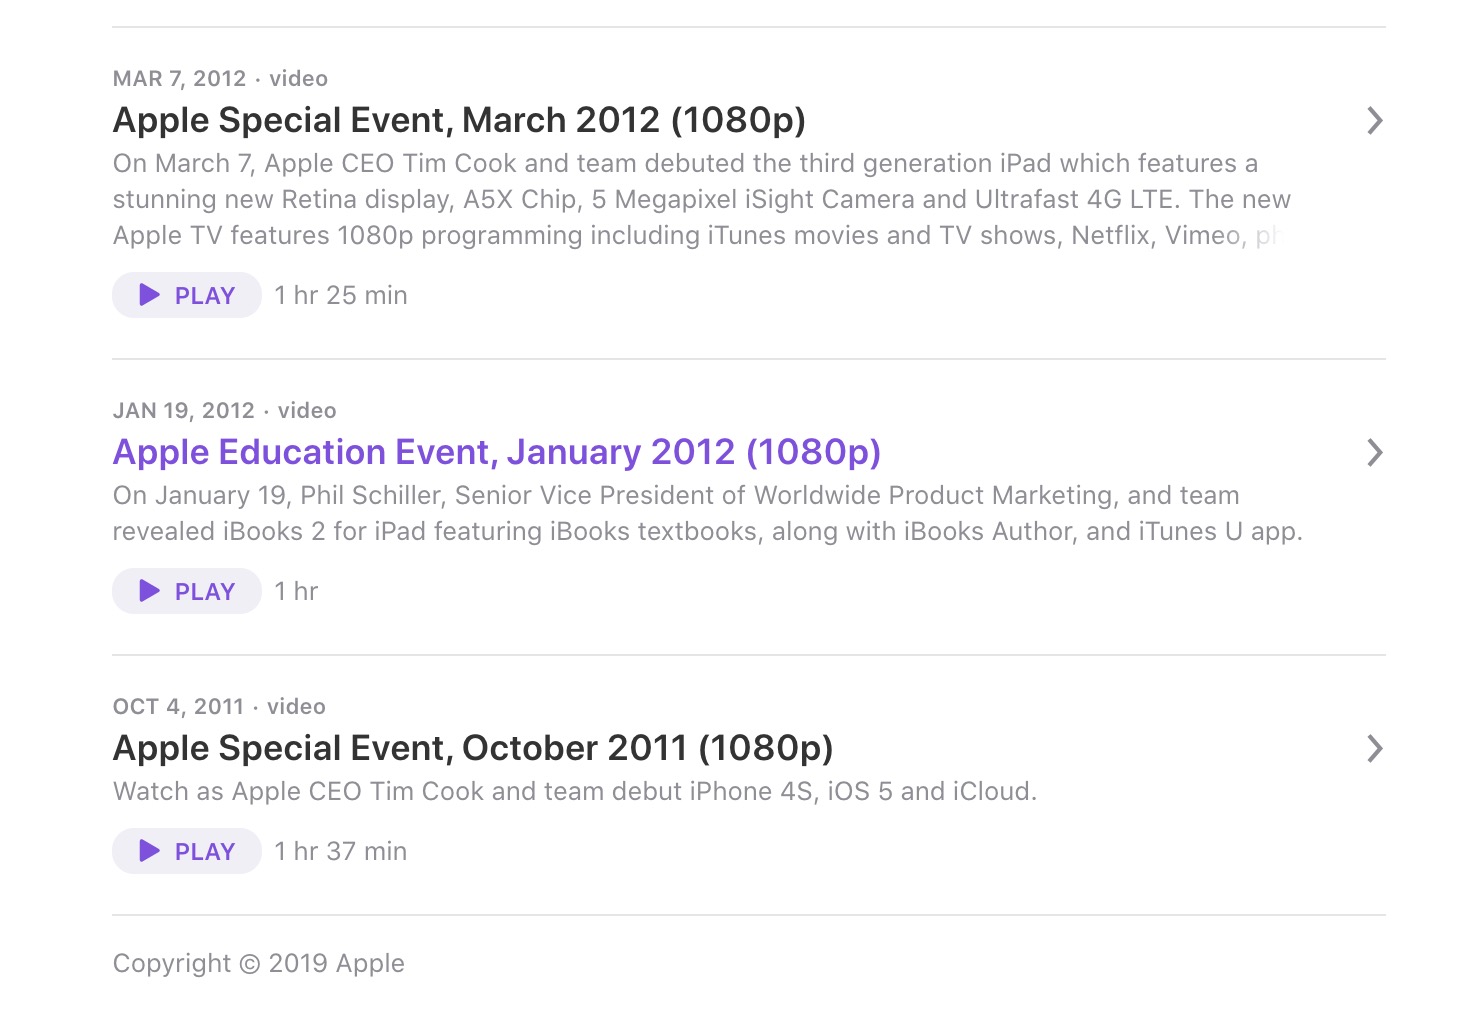
Task: Open Apple Special Event, March 2012 title
Action: pyautogui.click(x=459, y=121)
